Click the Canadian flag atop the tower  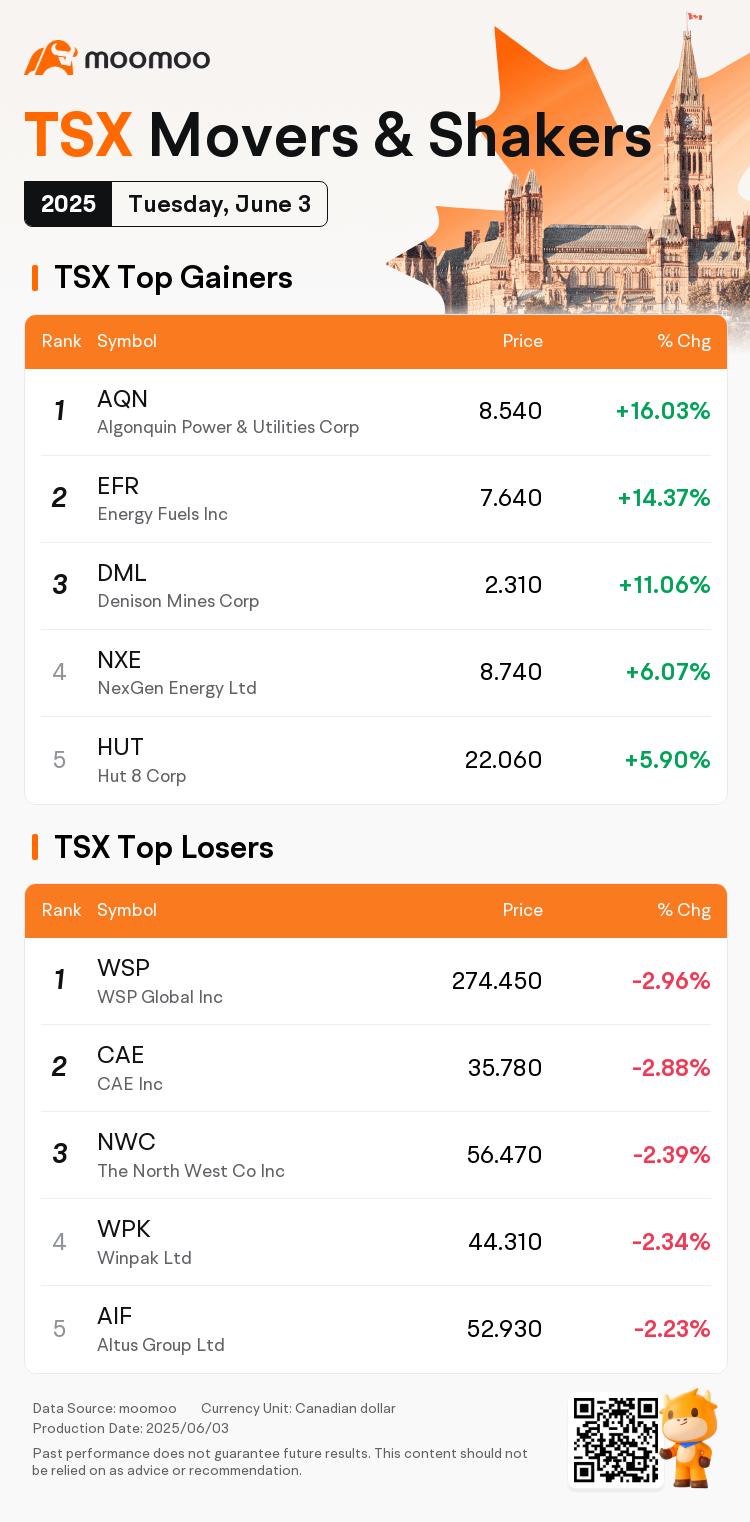pyautogui.click(x=694, y=17)
